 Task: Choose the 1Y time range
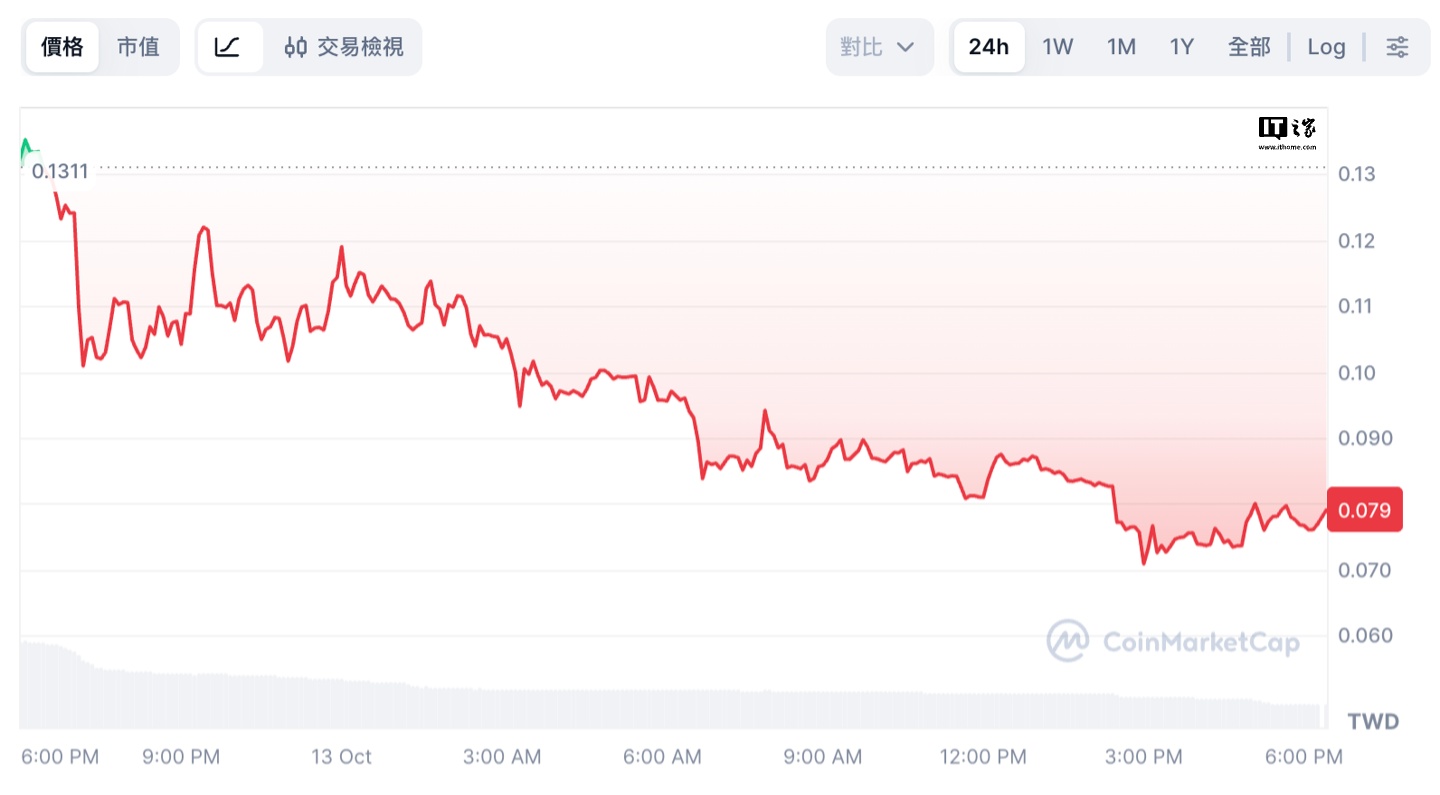click(x=1182, y=47)
